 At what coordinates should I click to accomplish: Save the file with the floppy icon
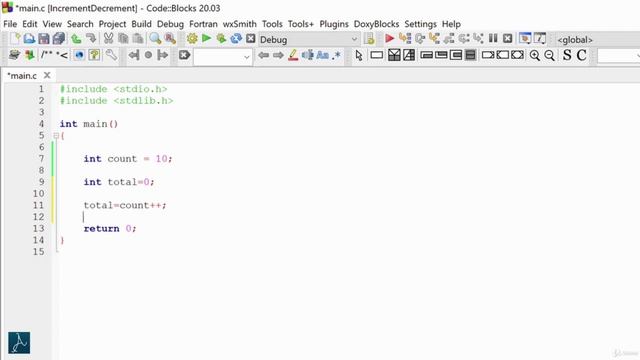coord(44,39)
